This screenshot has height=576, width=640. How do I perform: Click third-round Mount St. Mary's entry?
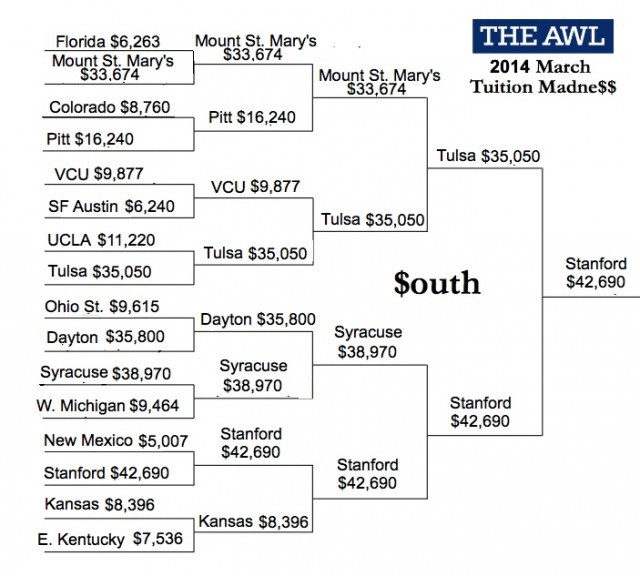[x=379, y=82]
